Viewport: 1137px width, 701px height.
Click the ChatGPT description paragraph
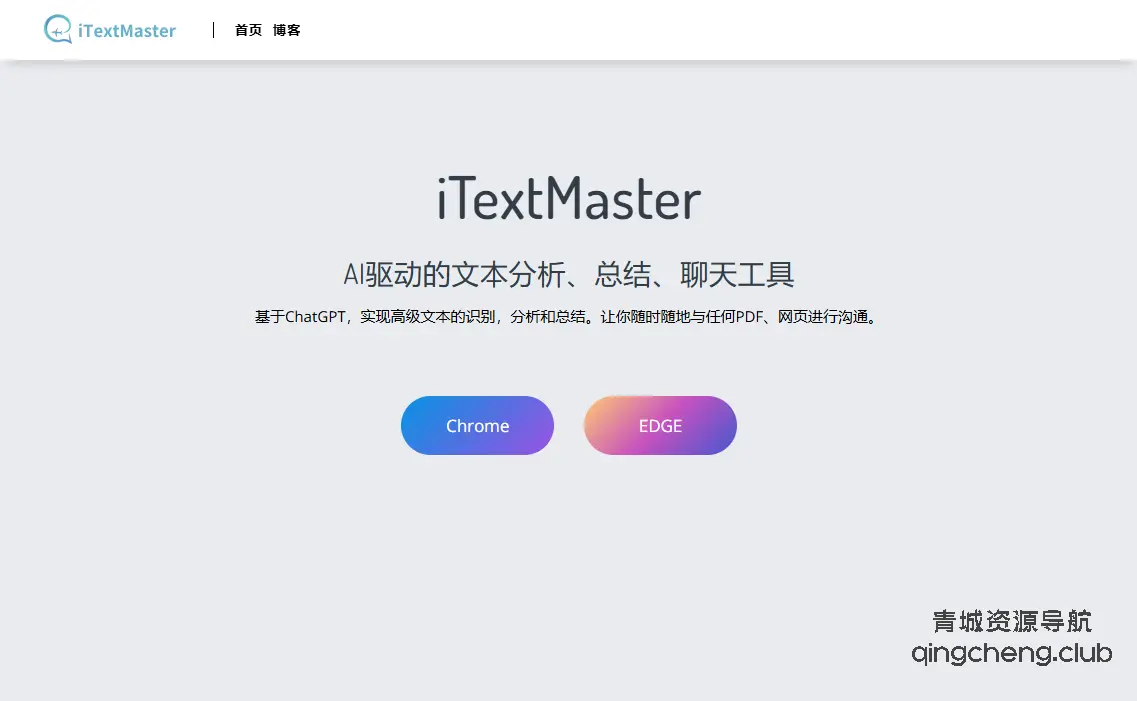(568, 316)
